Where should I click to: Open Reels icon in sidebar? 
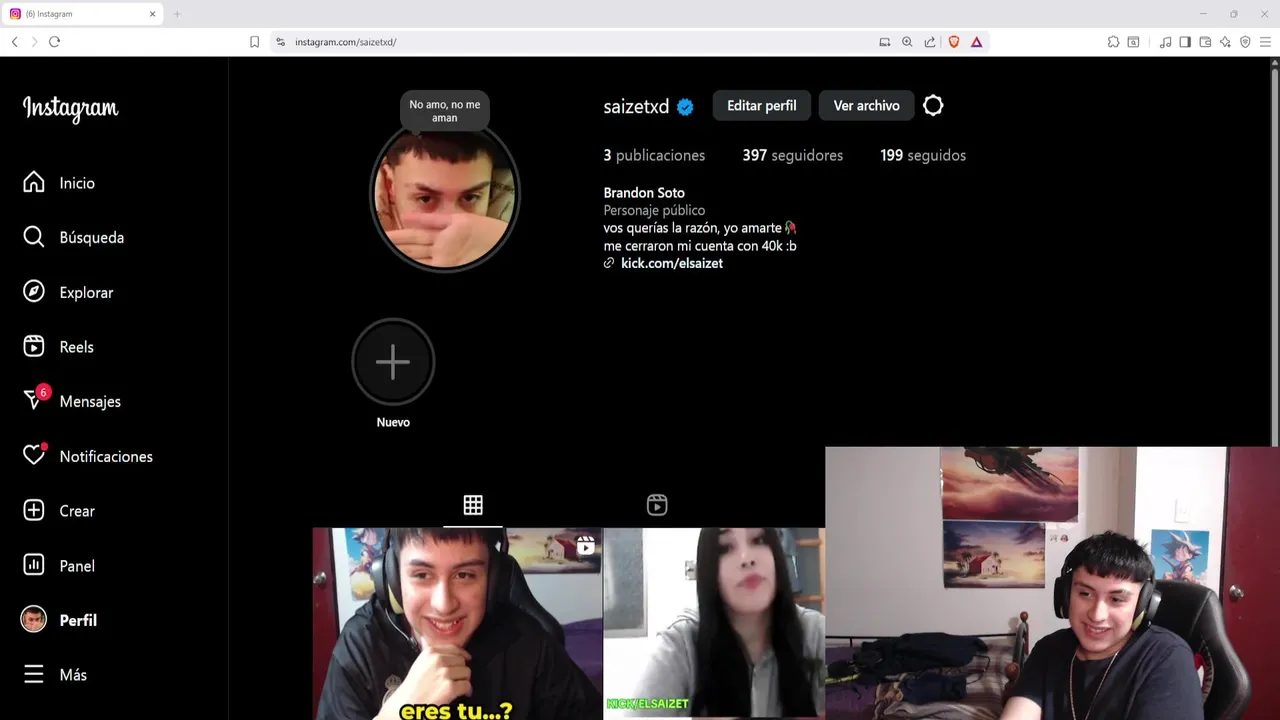tap(34, 346)
